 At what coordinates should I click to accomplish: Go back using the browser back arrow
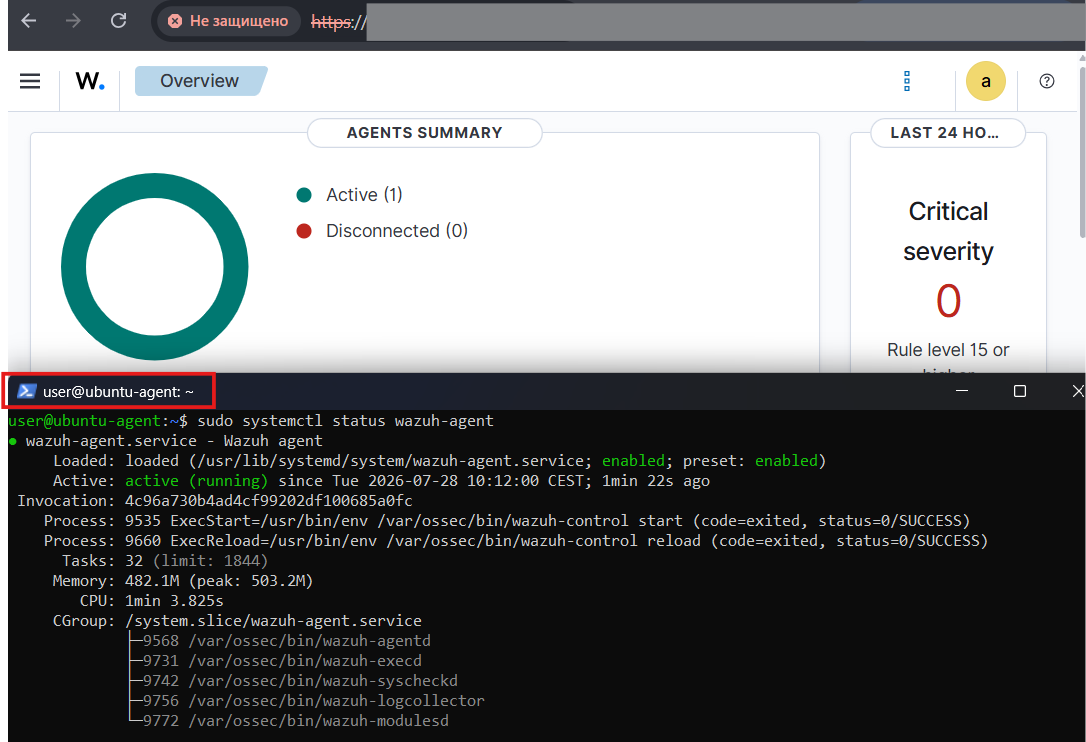[28, 21]
